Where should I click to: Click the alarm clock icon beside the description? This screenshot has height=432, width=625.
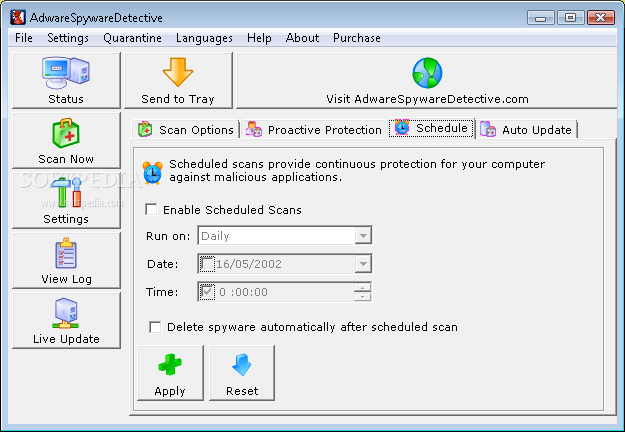tap(153, 173)
